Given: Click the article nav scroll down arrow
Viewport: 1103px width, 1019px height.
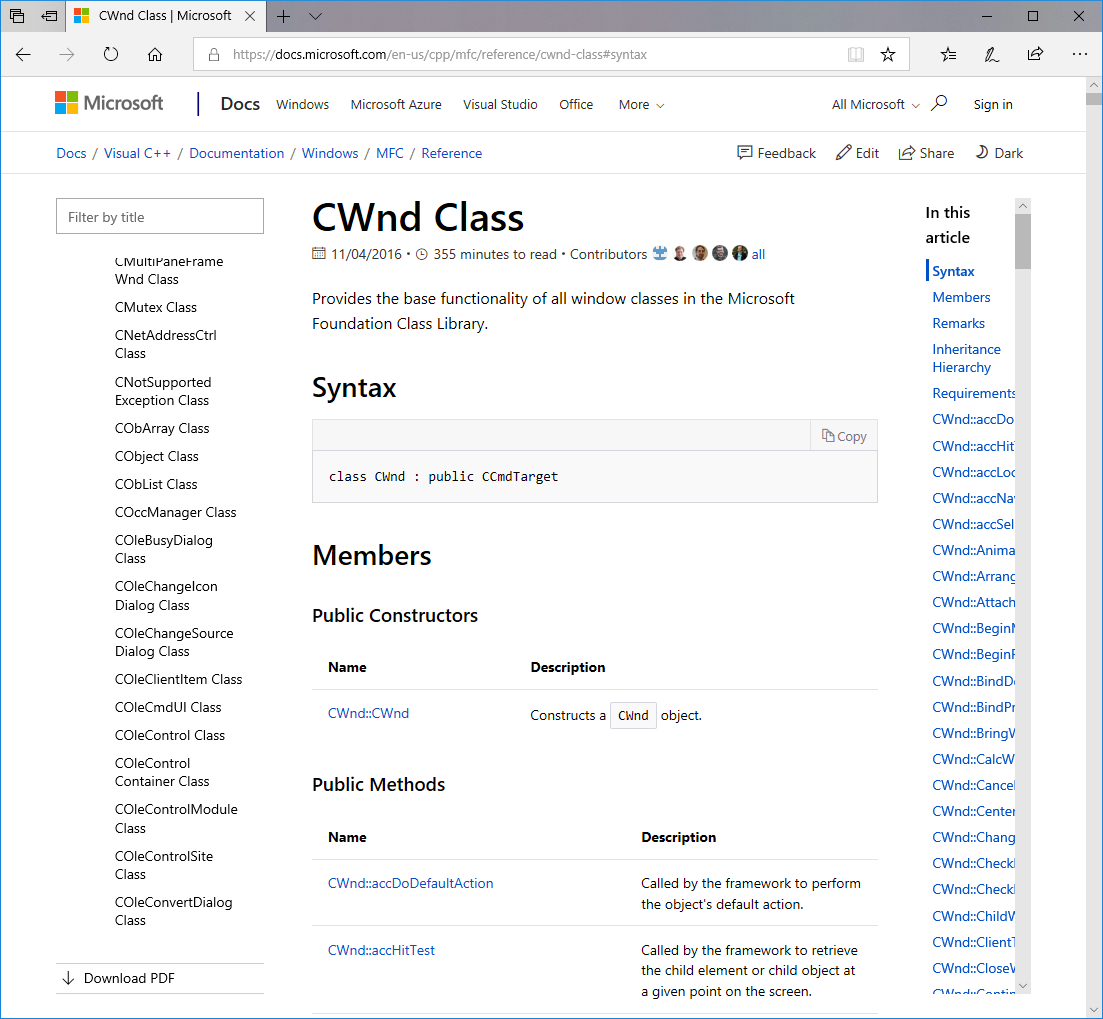Looking at the screenshot, I should 1024,987.
